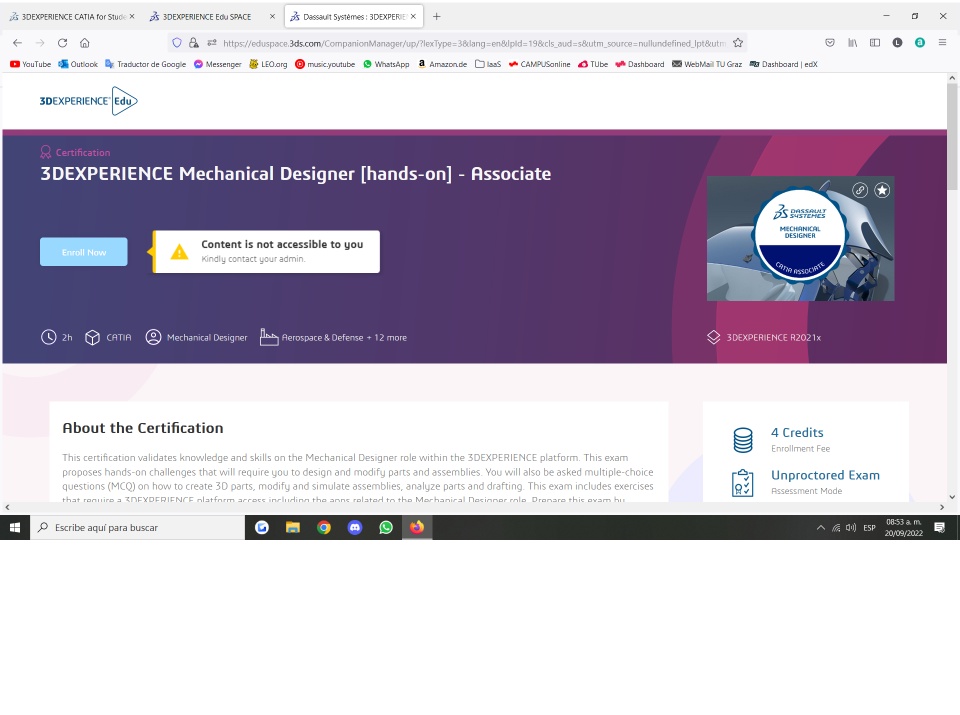Open Chrome from the taskbar

[x=324, y=527]
